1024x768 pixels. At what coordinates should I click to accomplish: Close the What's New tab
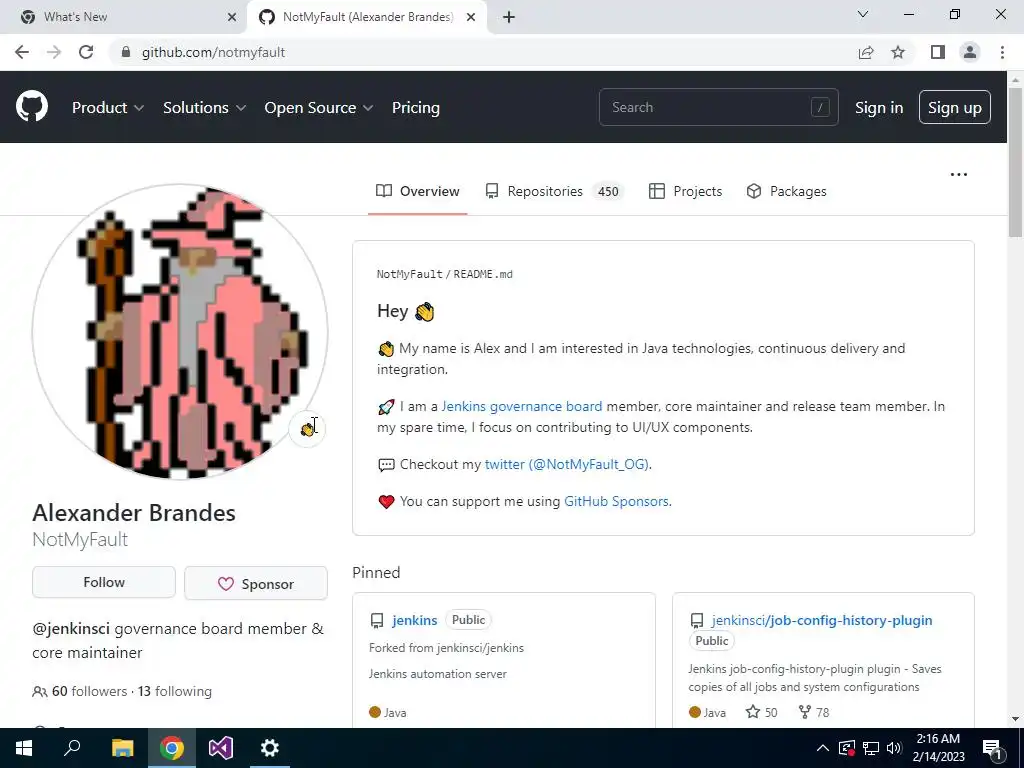[x=232, y=17]
